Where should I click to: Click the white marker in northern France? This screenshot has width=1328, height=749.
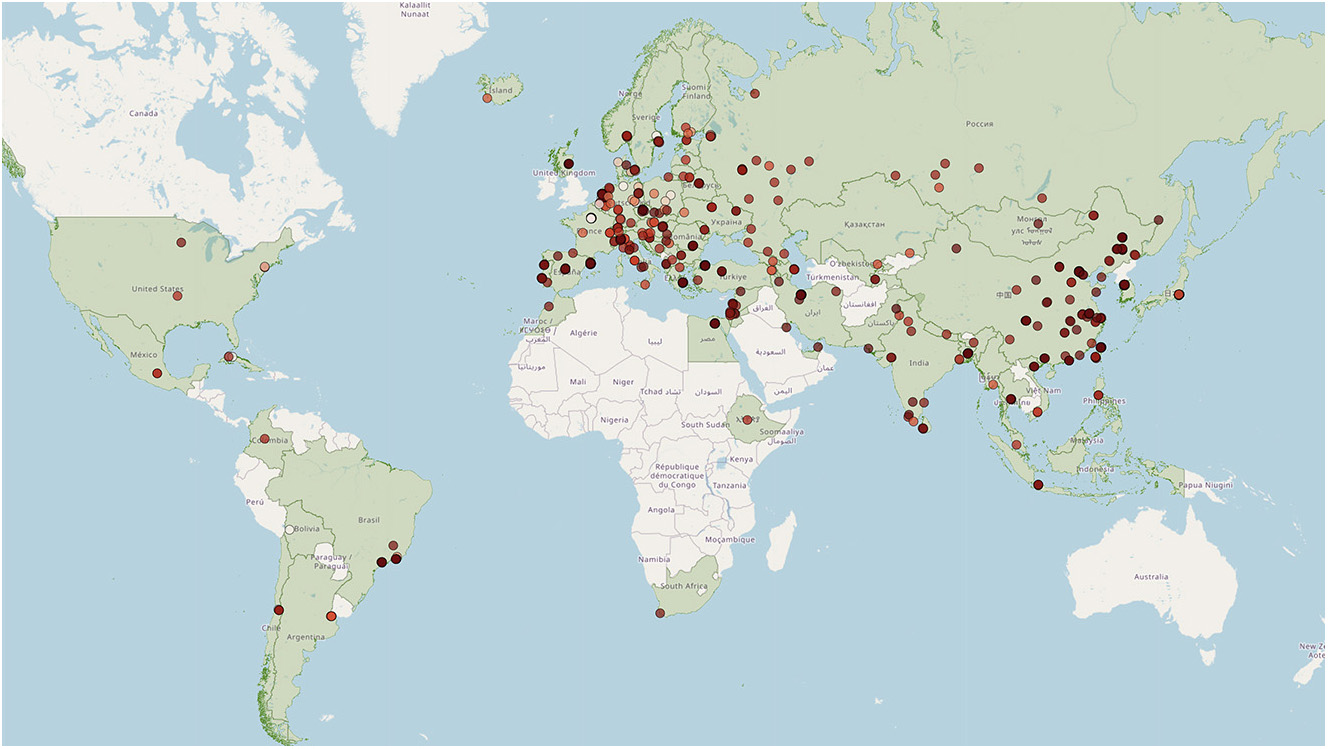click(591, 218)
